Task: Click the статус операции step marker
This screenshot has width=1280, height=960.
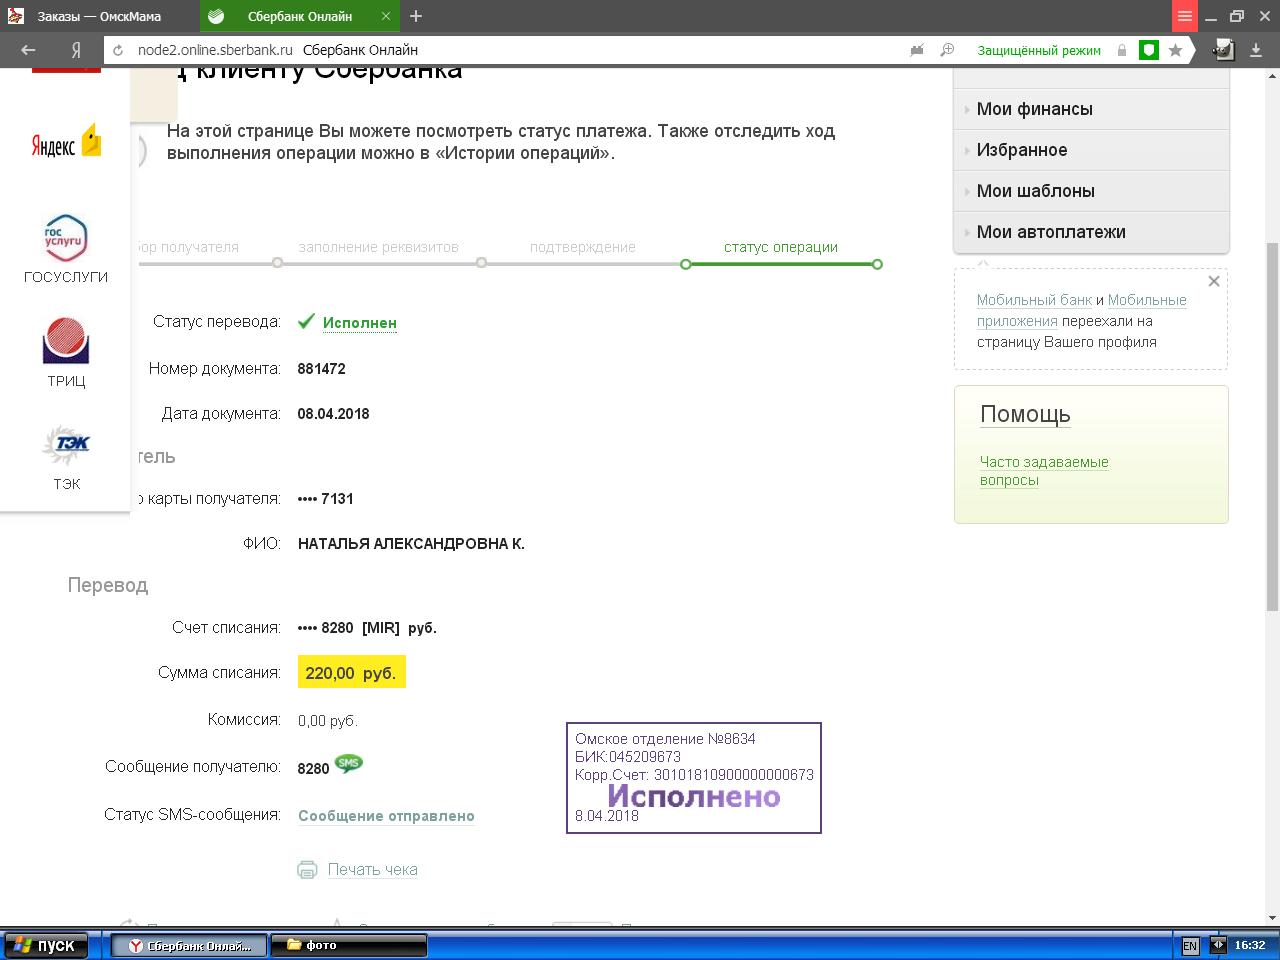Action: tap(877, 264)
